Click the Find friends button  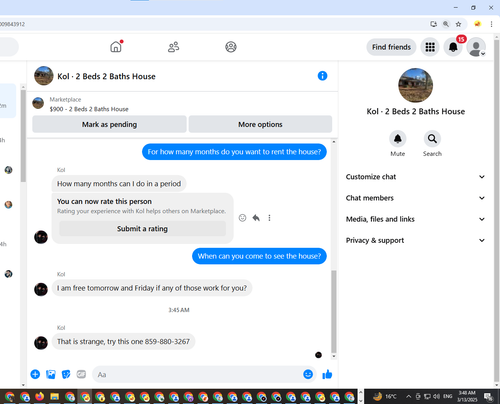(391, 47)
